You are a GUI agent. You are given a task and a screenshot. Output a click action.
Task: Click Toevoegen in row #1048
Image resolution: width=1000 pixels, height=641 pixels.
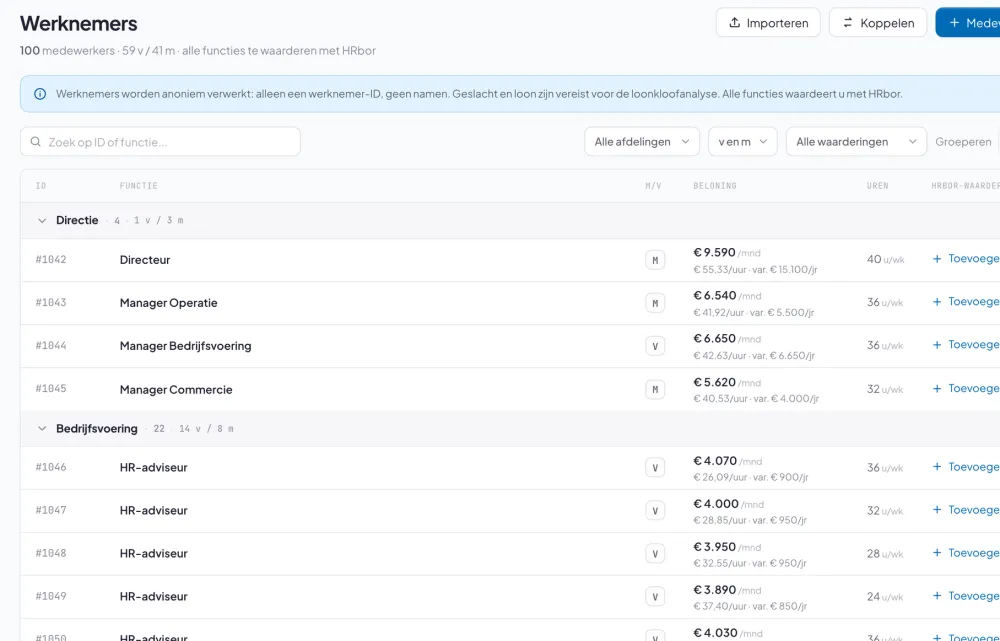pos(966,553)
